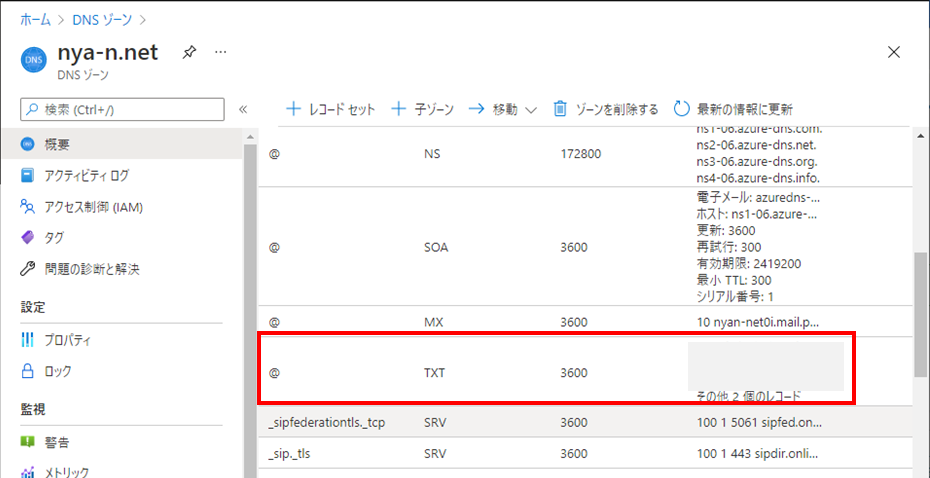Screen dimensions: 930x478
Task: Go to DNS ゾーン breadcrumb link
Action: [x=104, y=20]
